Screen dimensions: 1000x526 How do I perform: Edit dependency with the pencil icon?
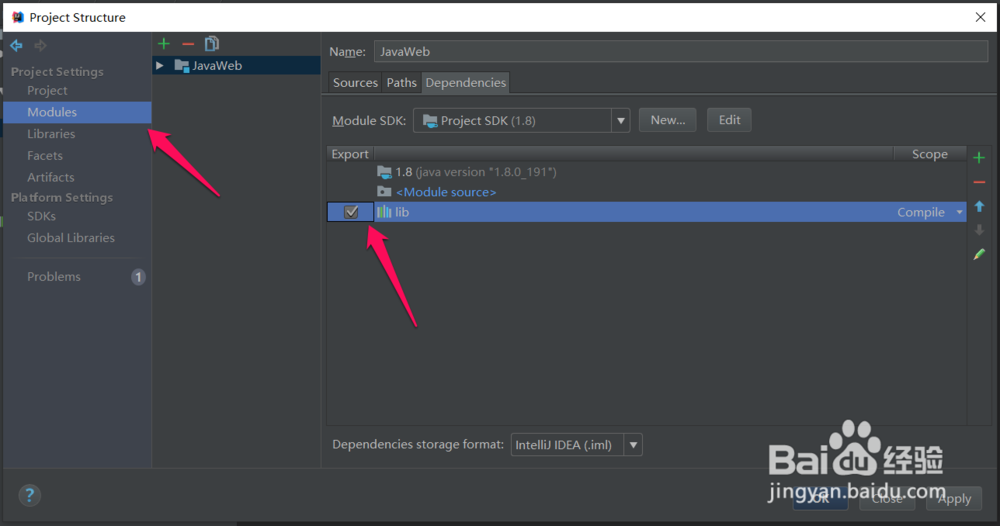[979, 254]
